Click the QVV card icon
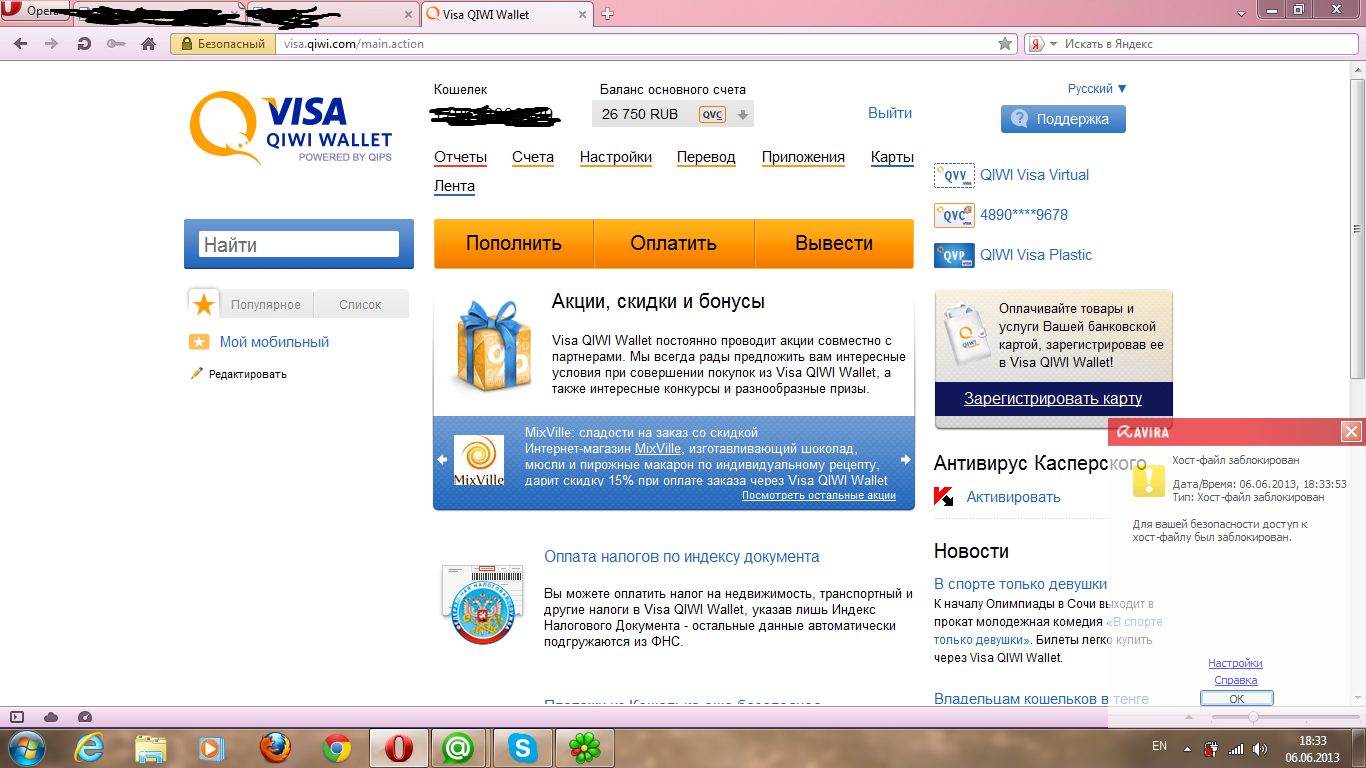The height and width of the screenshot is (768, 1366). [954, 176]
